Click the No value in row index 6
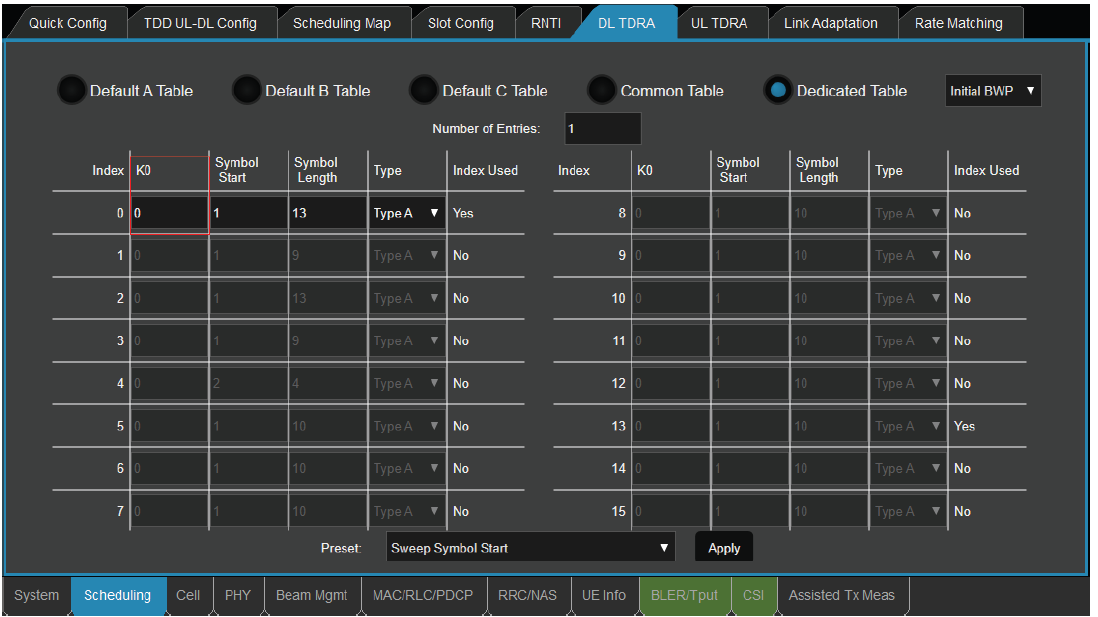The width and height of the screenshot is (1098, 617). click(461, 469)
